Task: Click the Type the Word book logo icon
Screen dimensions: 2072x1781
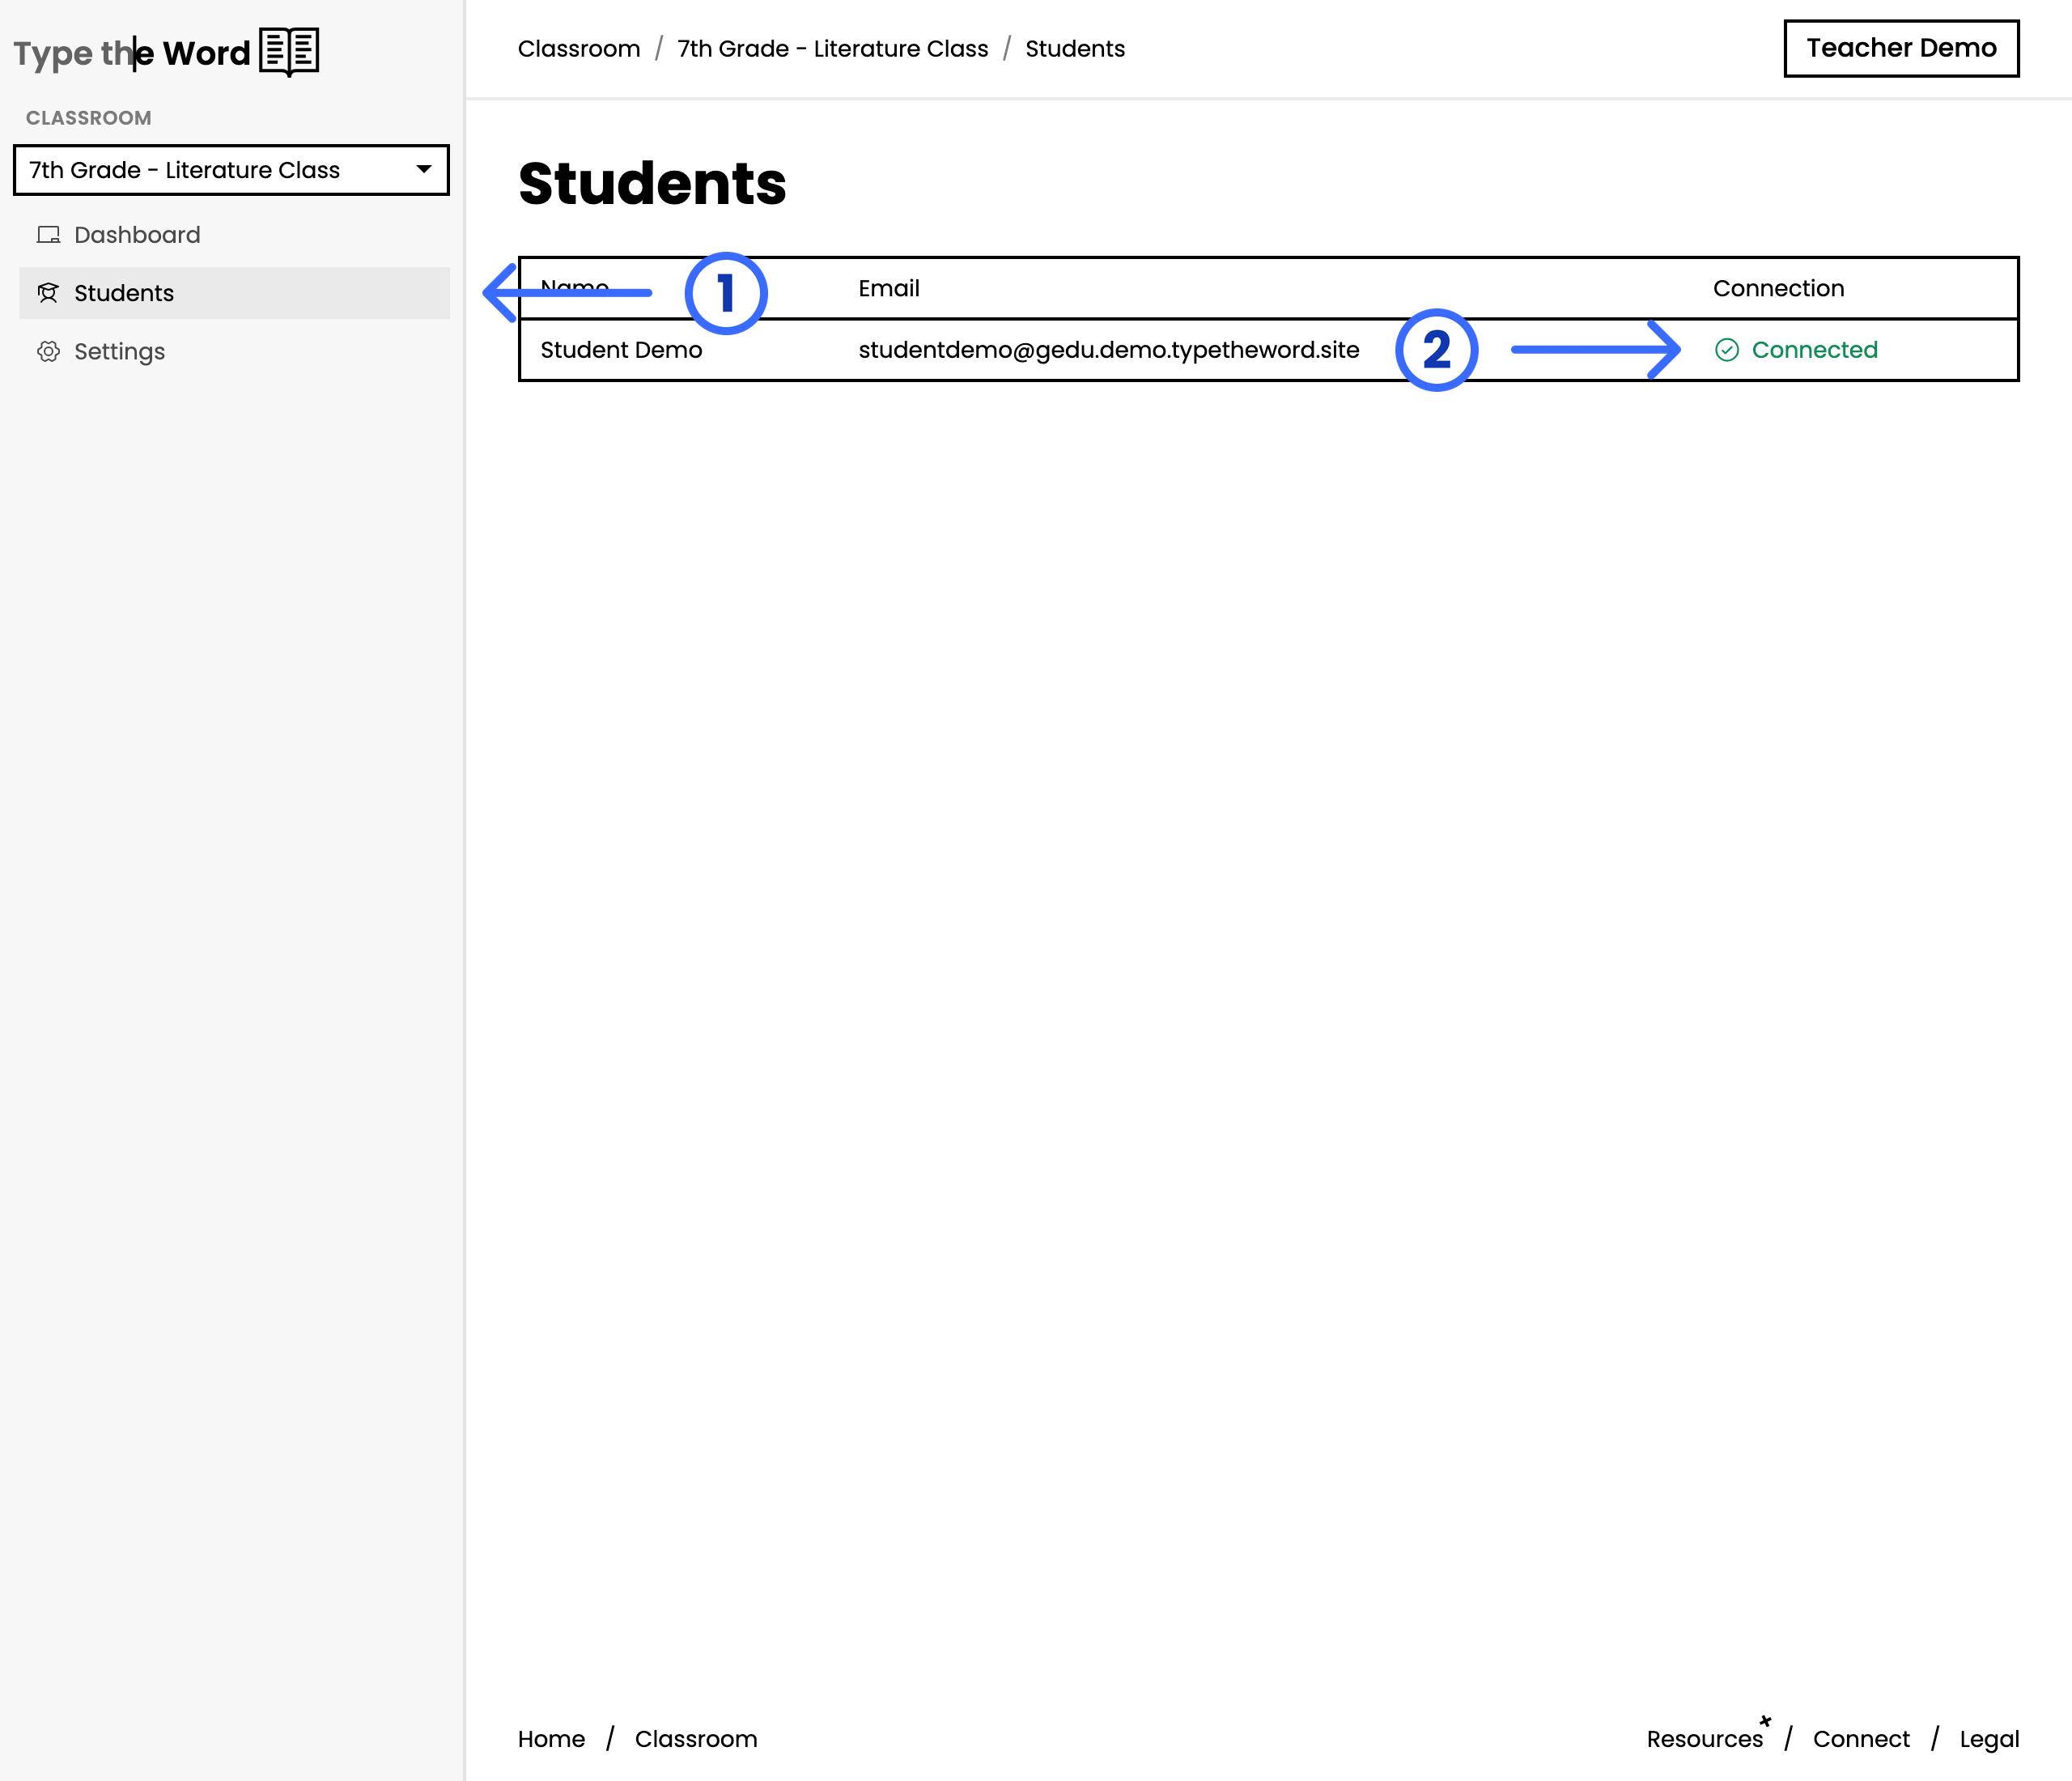Action: pos(289,52)
